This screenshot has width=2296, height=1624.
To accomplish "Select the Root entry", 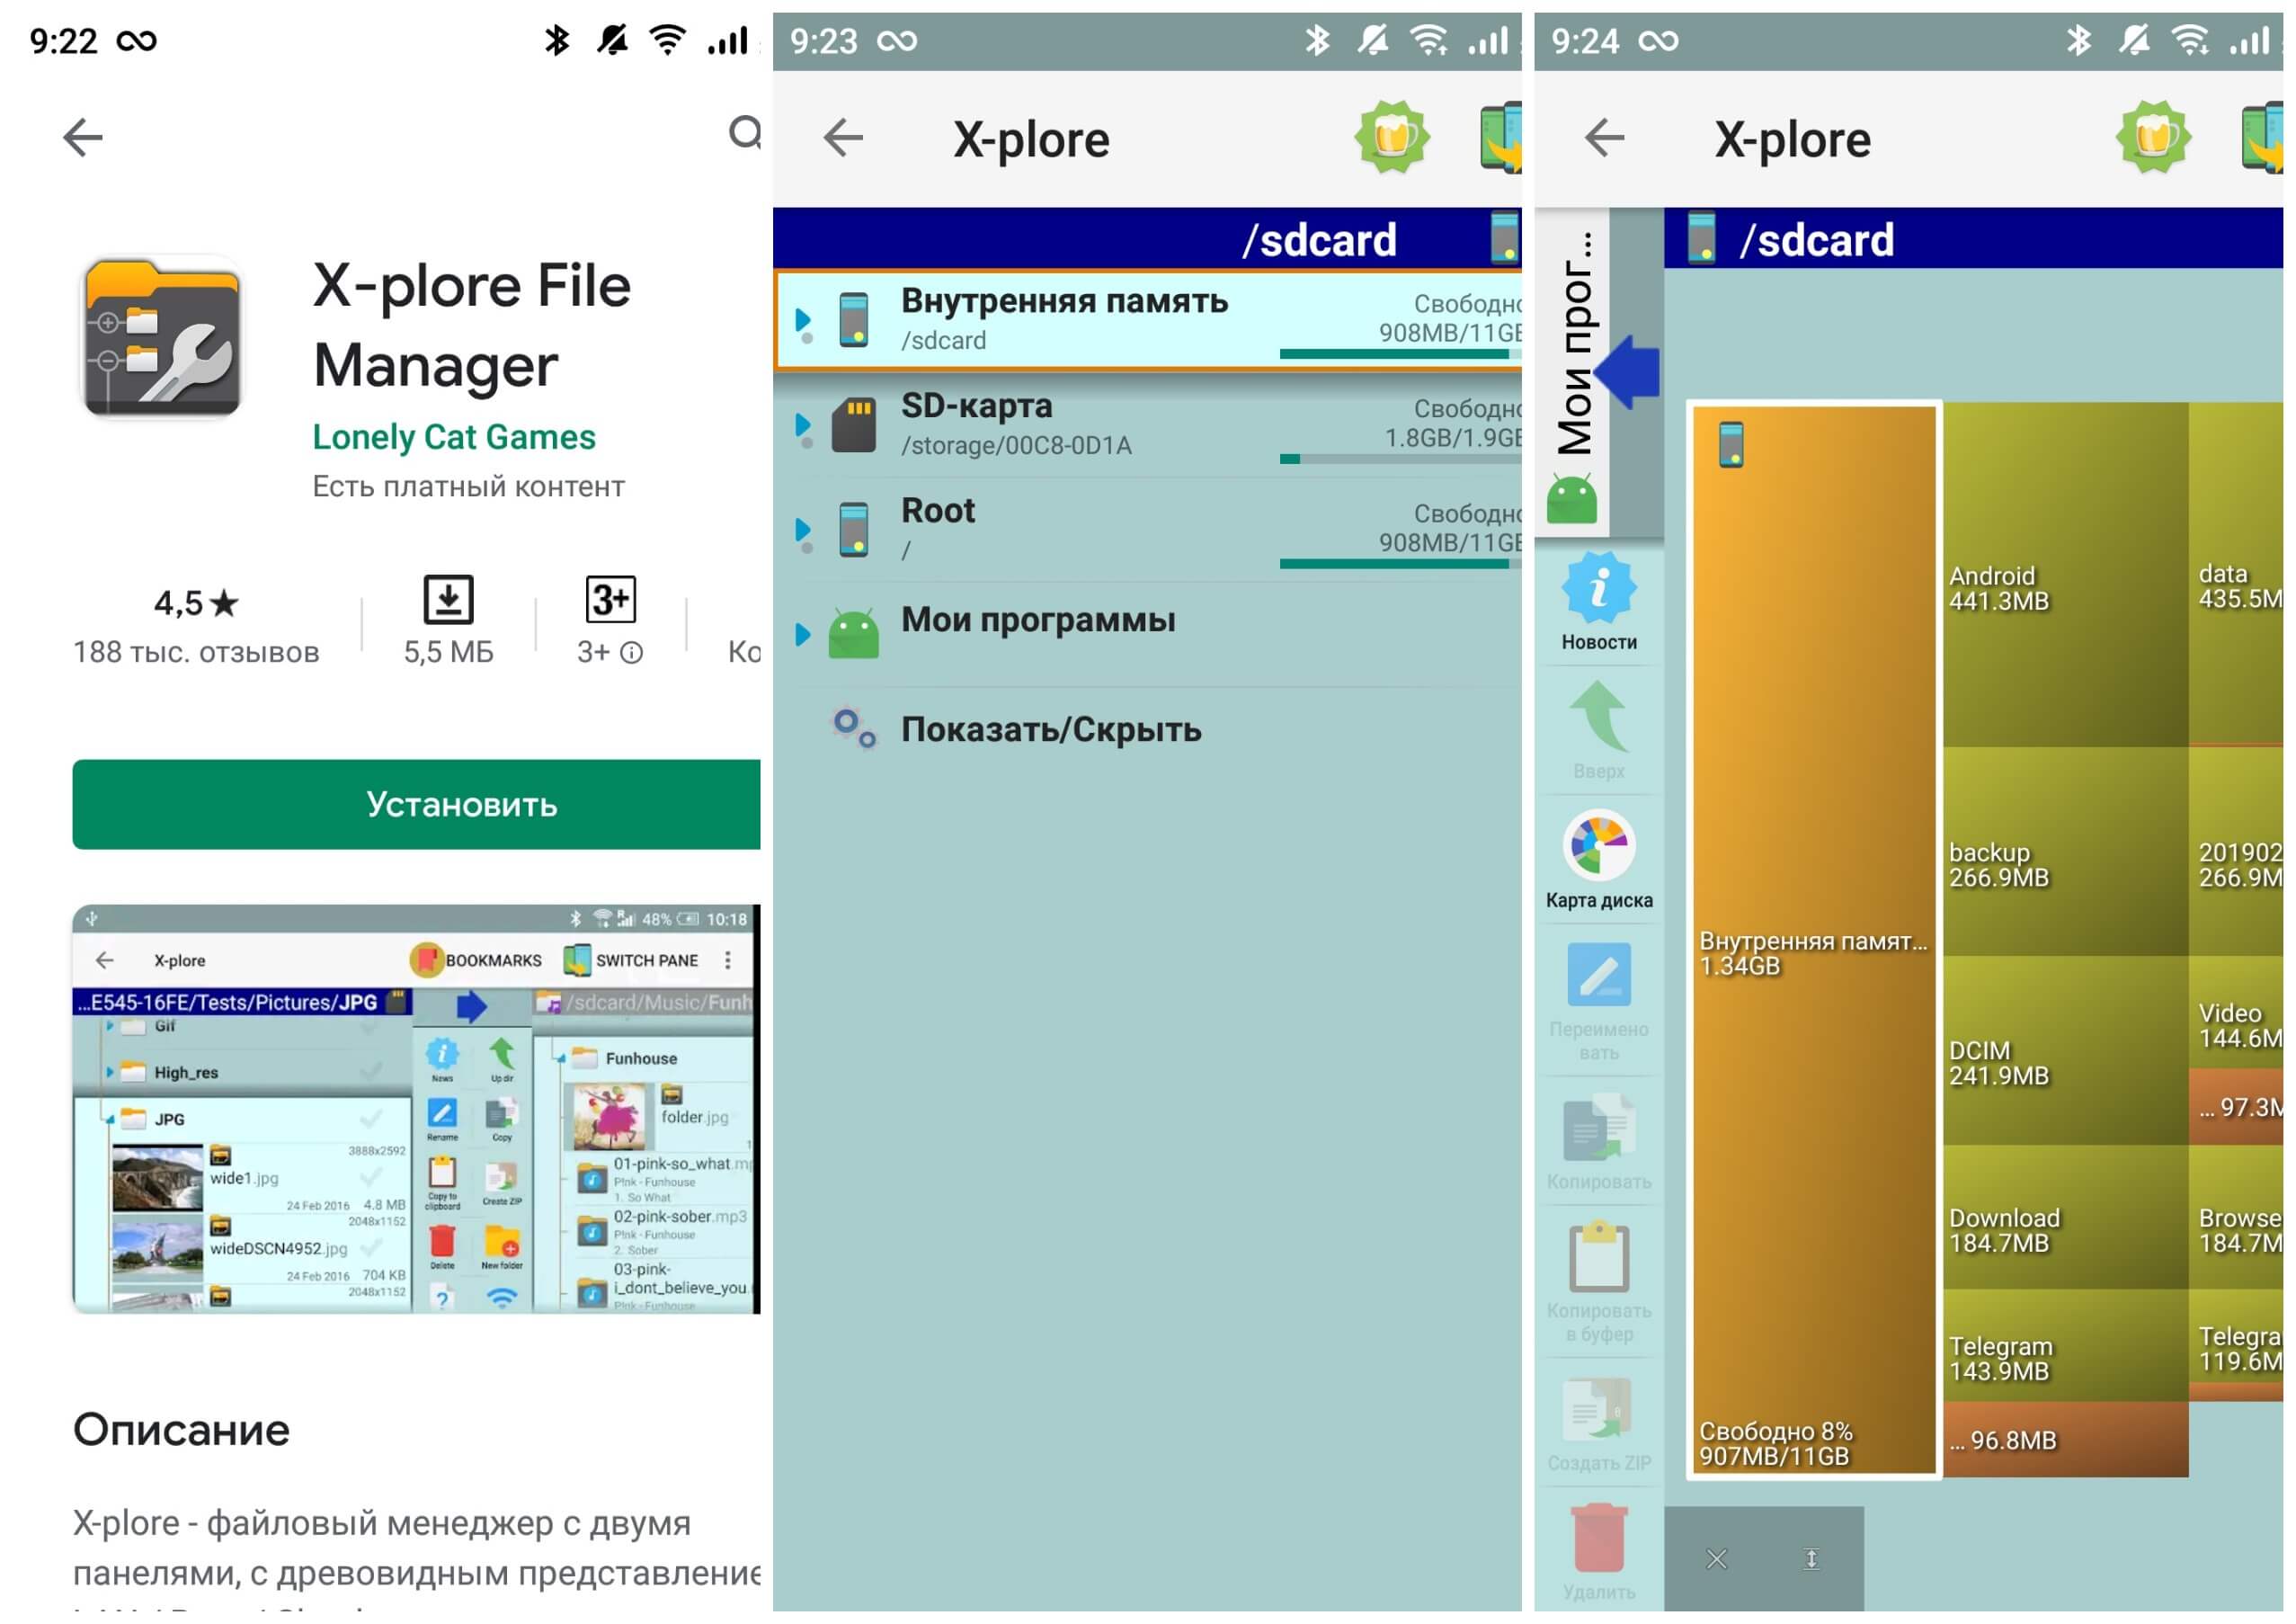I will (x=1148, y=530).
